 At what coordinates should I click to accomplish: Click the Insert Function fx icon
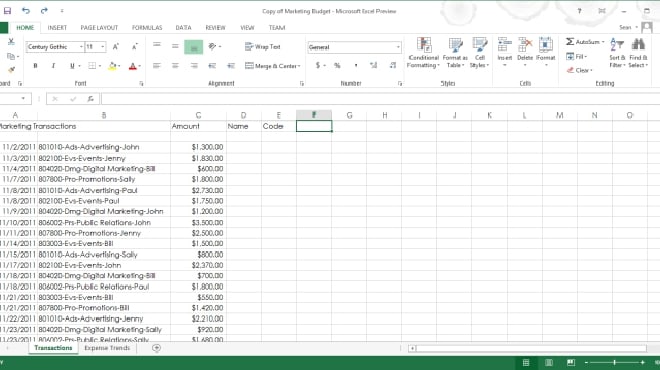pos(90,99)
